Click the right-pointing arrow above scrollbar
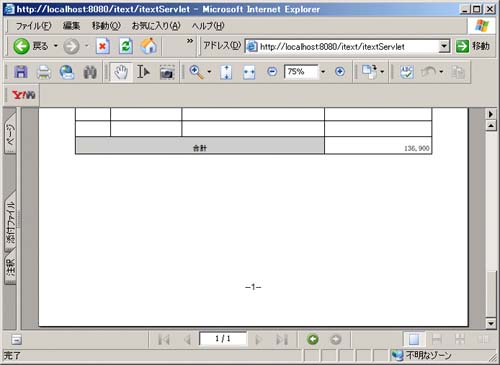 (491, 114)
